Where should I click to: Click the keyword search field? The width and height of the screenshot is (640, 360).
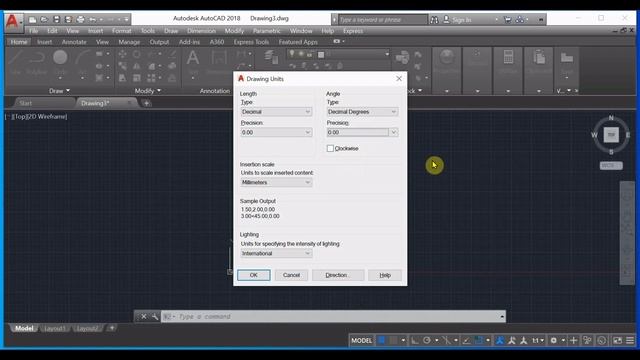382,20
